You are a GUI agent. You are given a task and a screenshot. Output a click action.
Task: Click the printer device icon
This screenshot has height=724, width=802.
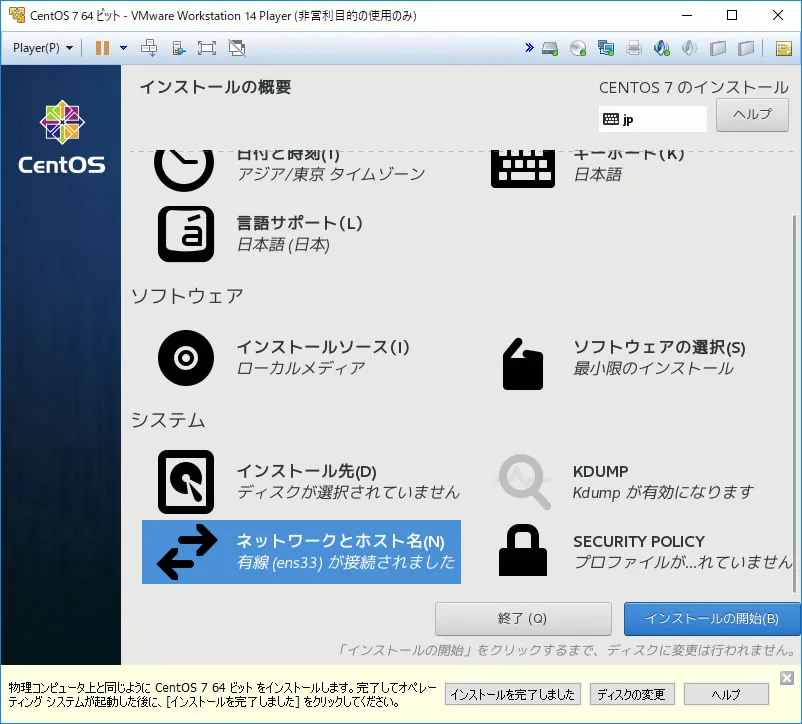click(634, 49)
